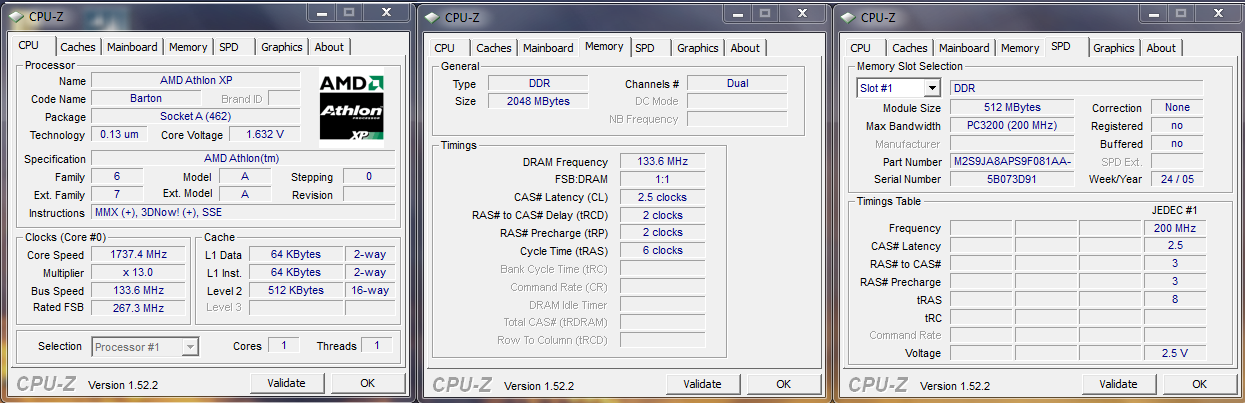Click the '5B073D91' serial number value
Image resolution: width=1245 pixels, height=403 pixels.
click(x=1012, y=179)
